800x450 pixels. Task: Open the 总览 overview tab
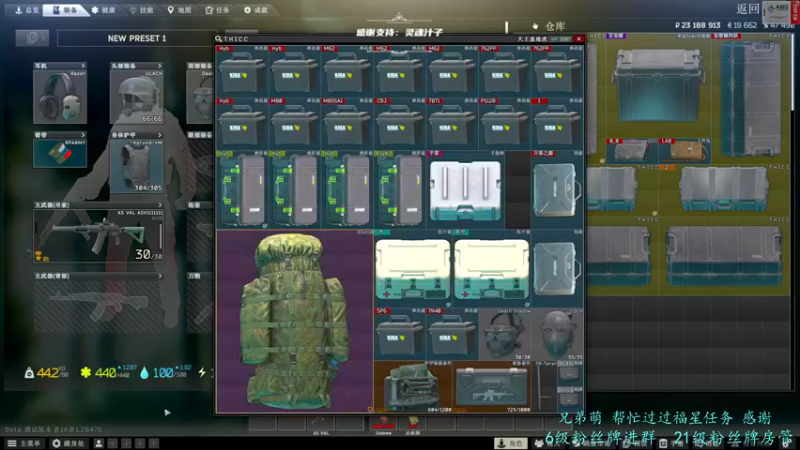coord(27,10)
